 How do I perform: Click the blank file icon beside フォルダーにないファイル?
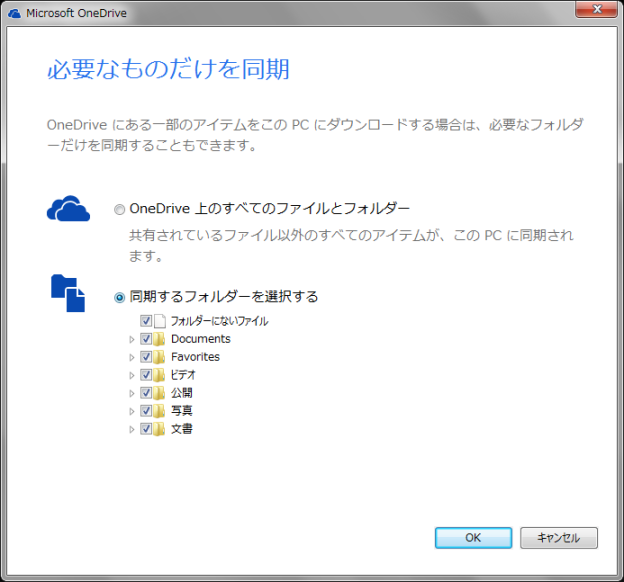pos(160,321)
